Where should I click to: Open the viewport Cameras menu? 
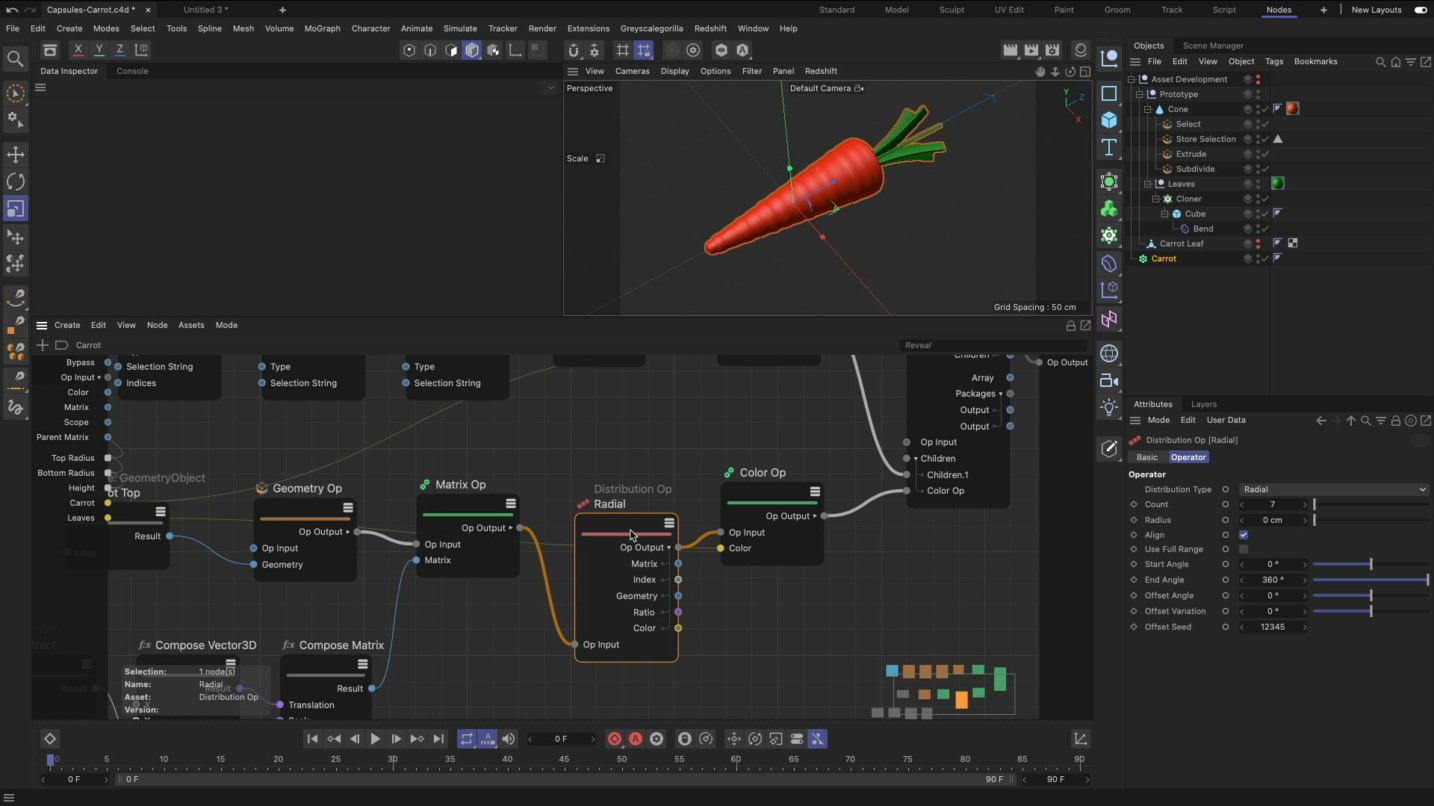(x=632, y=71)
